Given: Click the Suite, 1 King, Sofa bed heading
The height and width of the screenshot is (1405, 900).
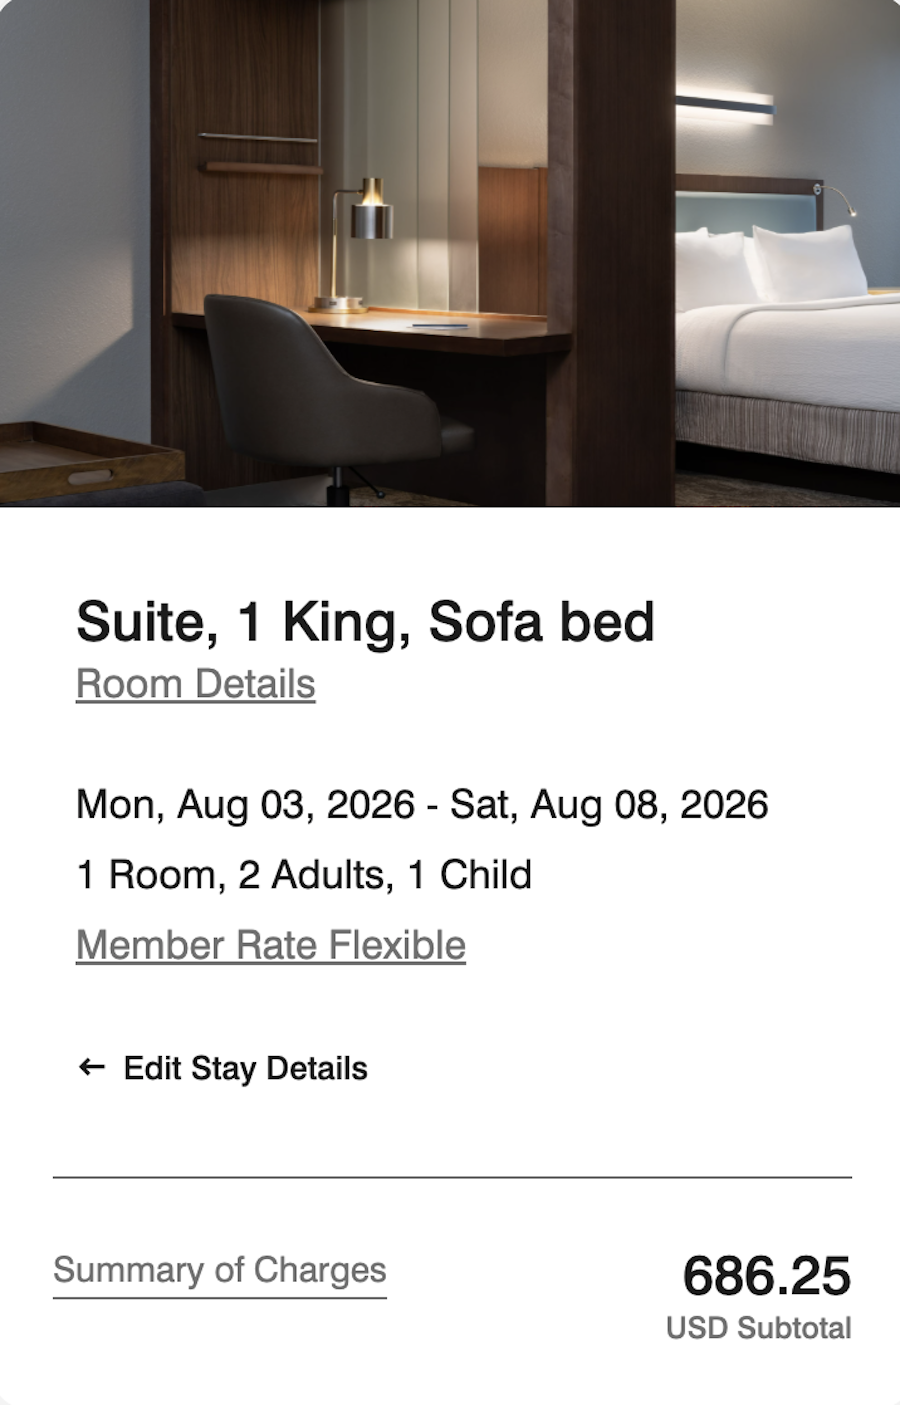Looking at the screenshot, I should [x=365, y=621].
